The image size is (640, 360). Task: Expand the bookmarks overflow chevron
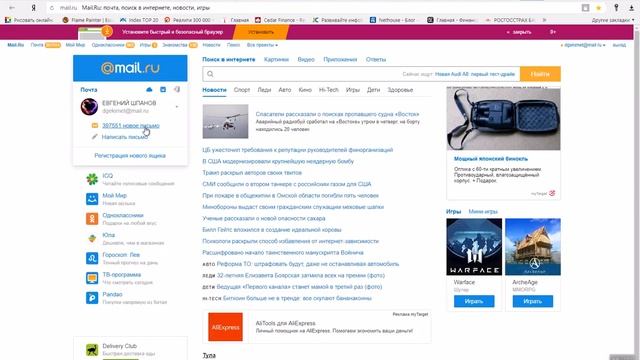[544, 20]
